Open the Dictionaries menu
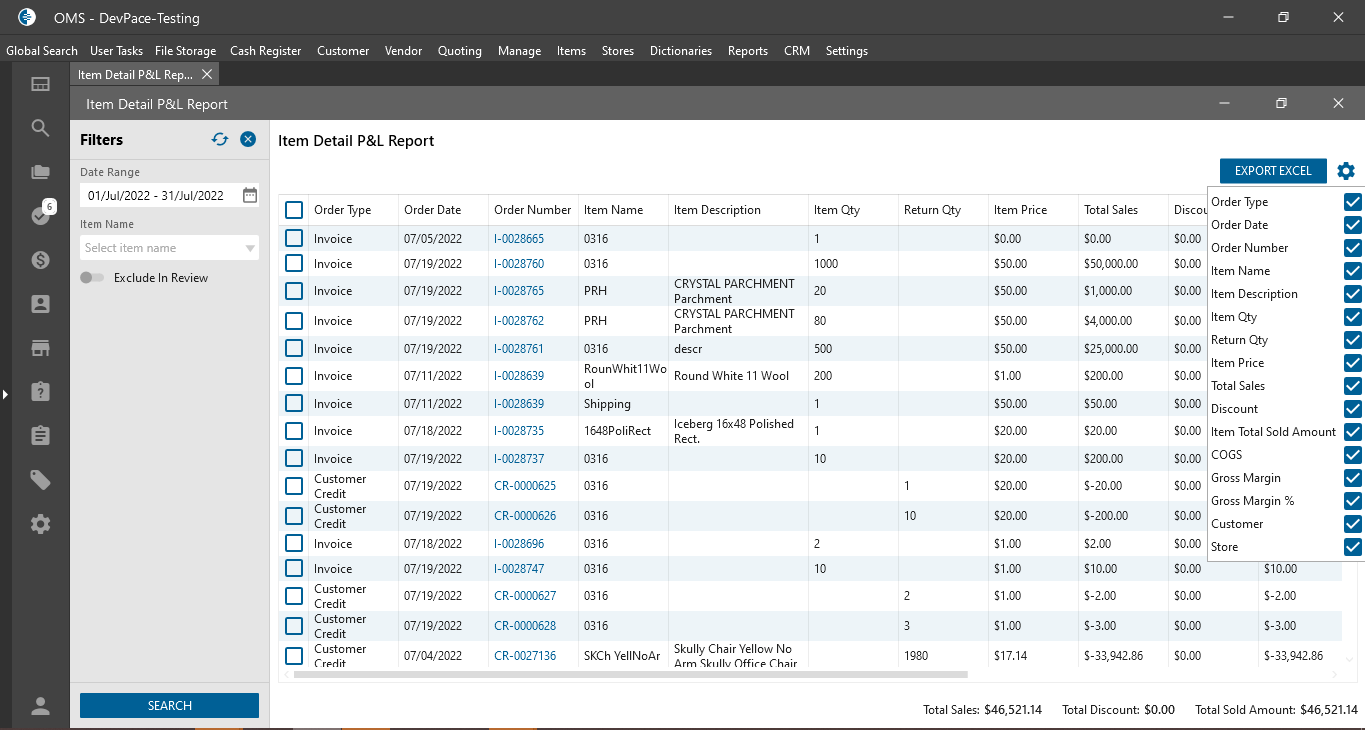This screenshot has height=730, width=1365. tap(680, 51)
